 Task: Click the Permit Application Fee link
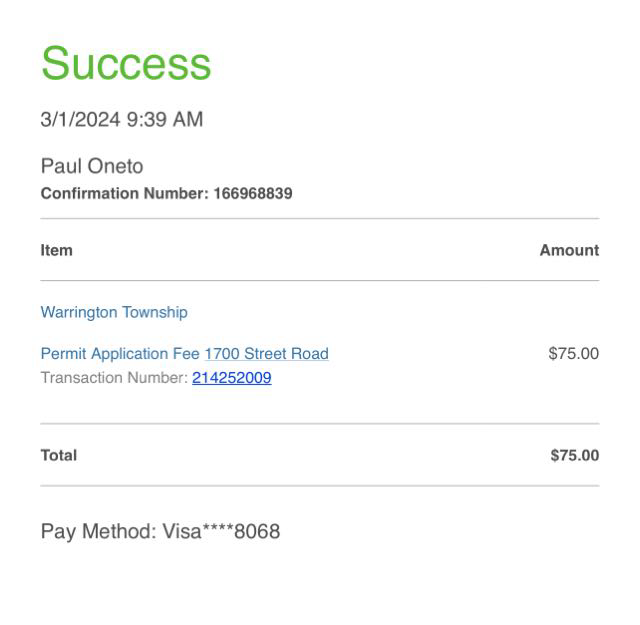tap(120, 354)
